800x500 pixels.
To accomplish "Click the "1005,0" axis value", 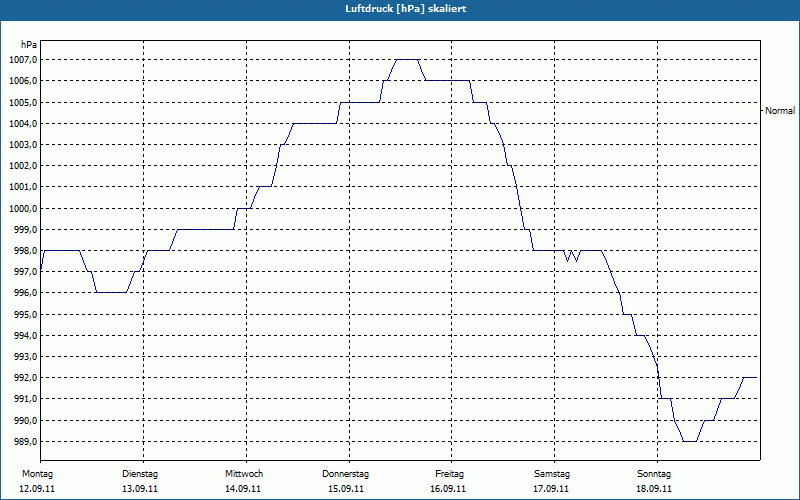I will point(23,103).
